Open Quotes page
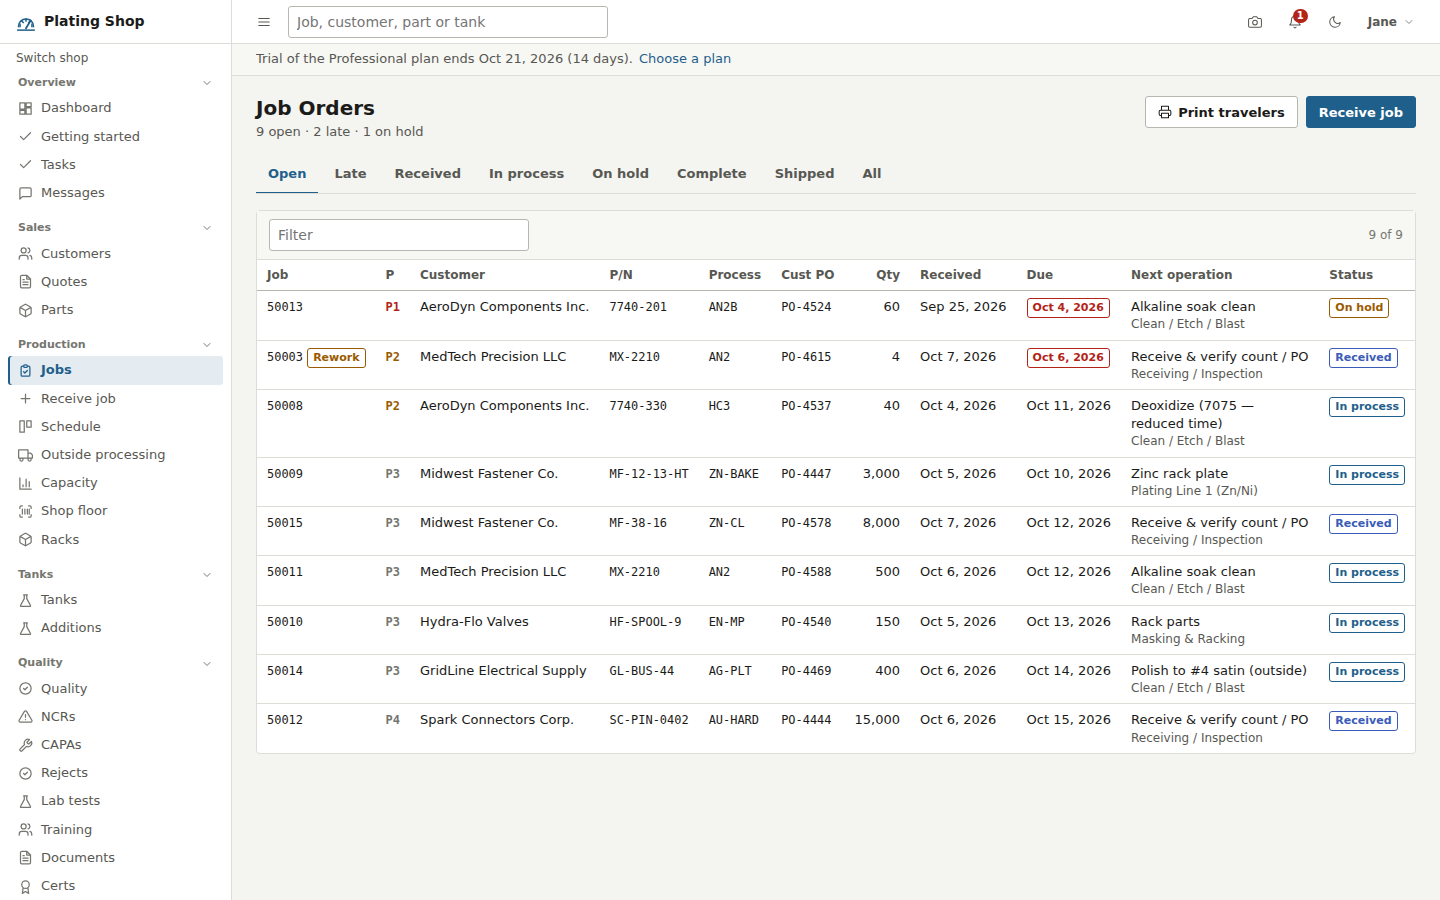The width and height of the screenshot is (1440, 900). 115,282
